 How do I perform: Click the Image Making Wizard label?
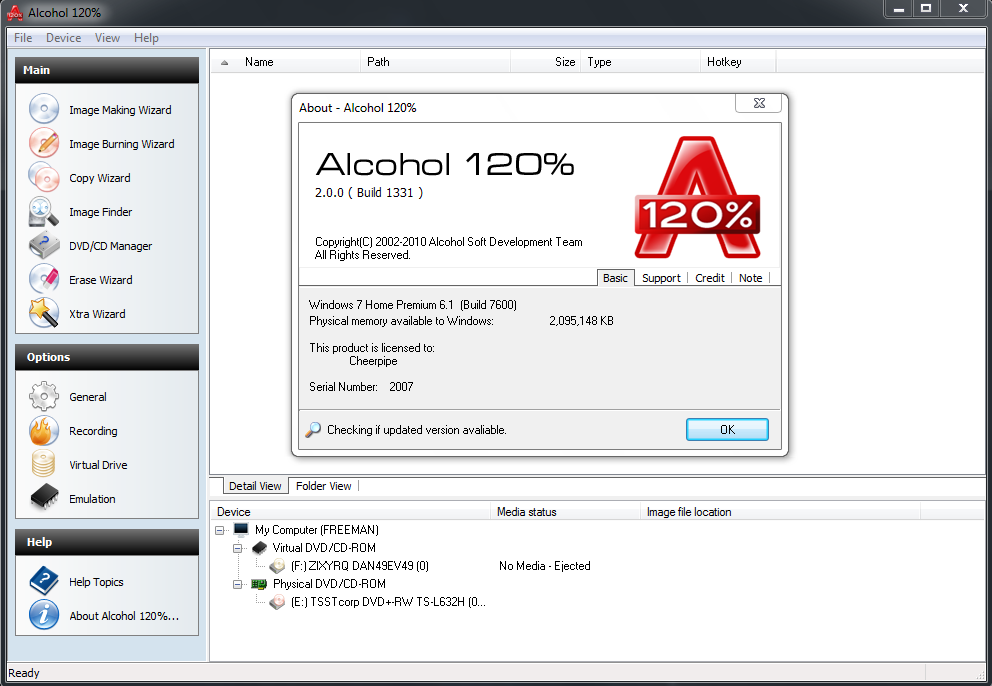coord(120,110)
